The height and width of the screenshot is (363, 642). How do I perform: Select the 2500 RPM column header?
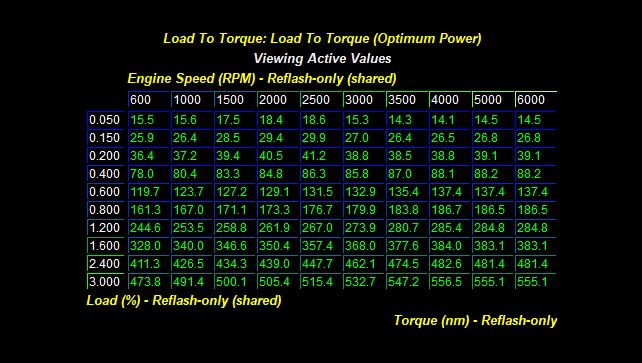321,99
